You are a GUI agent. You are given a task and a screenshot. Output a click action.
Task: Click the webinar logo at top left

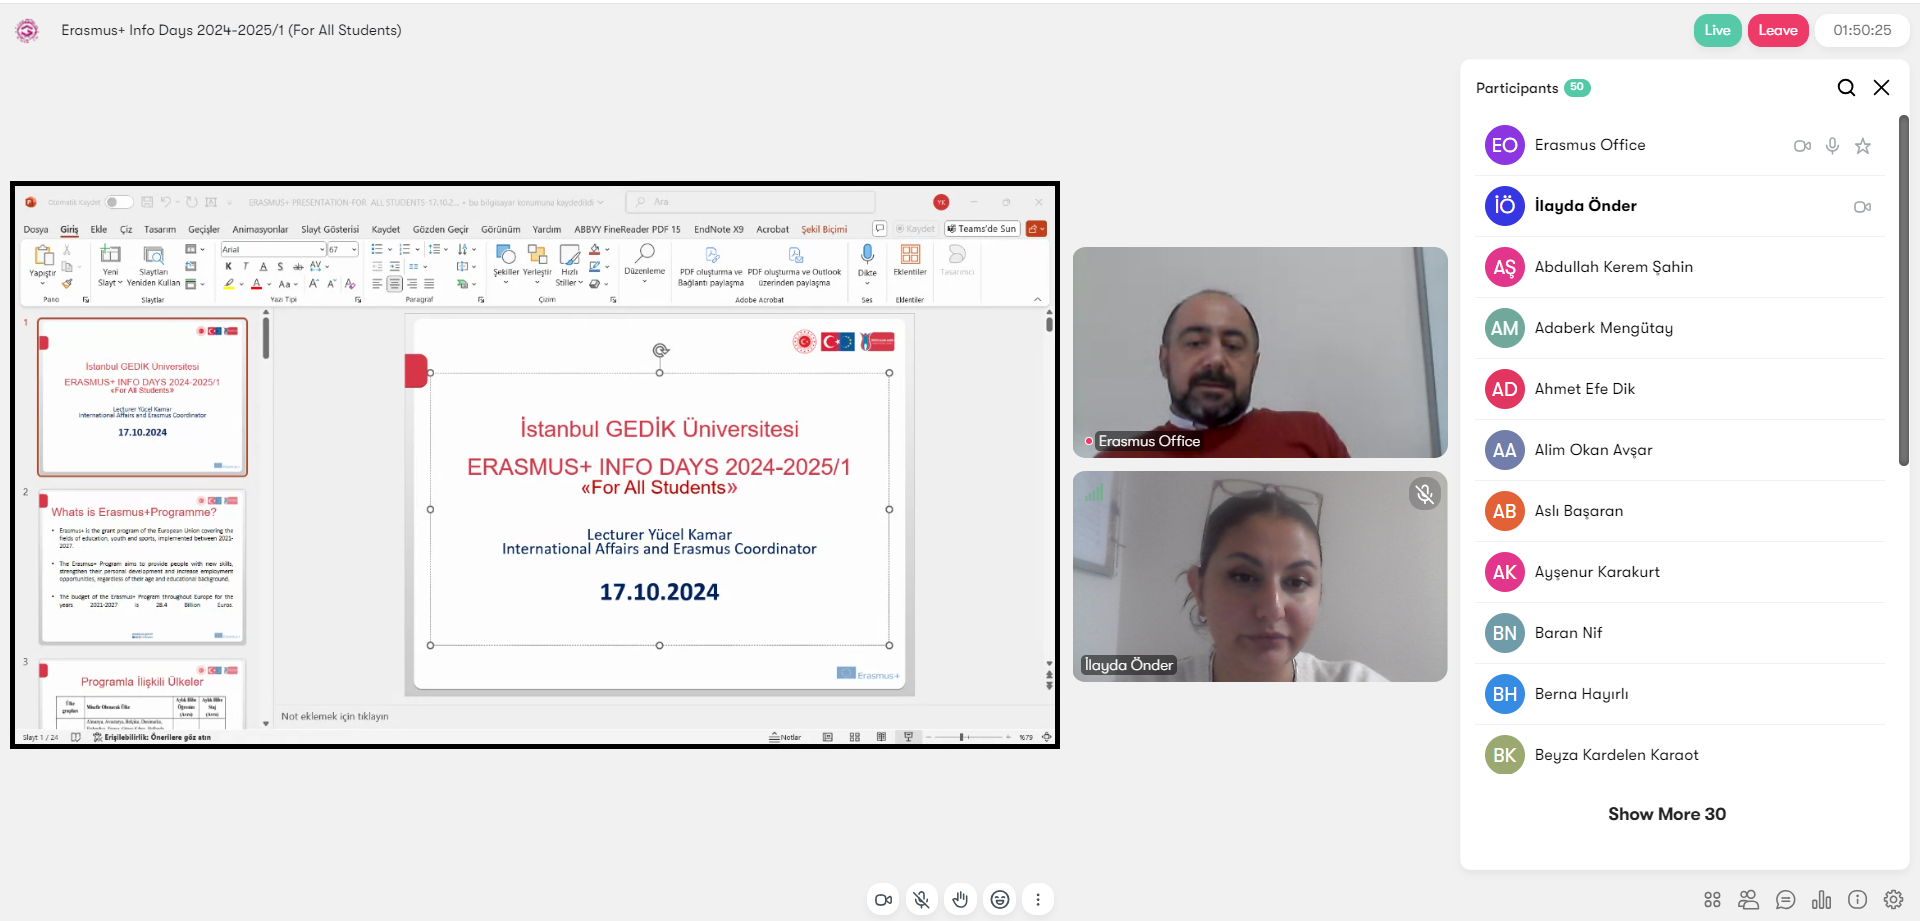click(x=27, y=31)
